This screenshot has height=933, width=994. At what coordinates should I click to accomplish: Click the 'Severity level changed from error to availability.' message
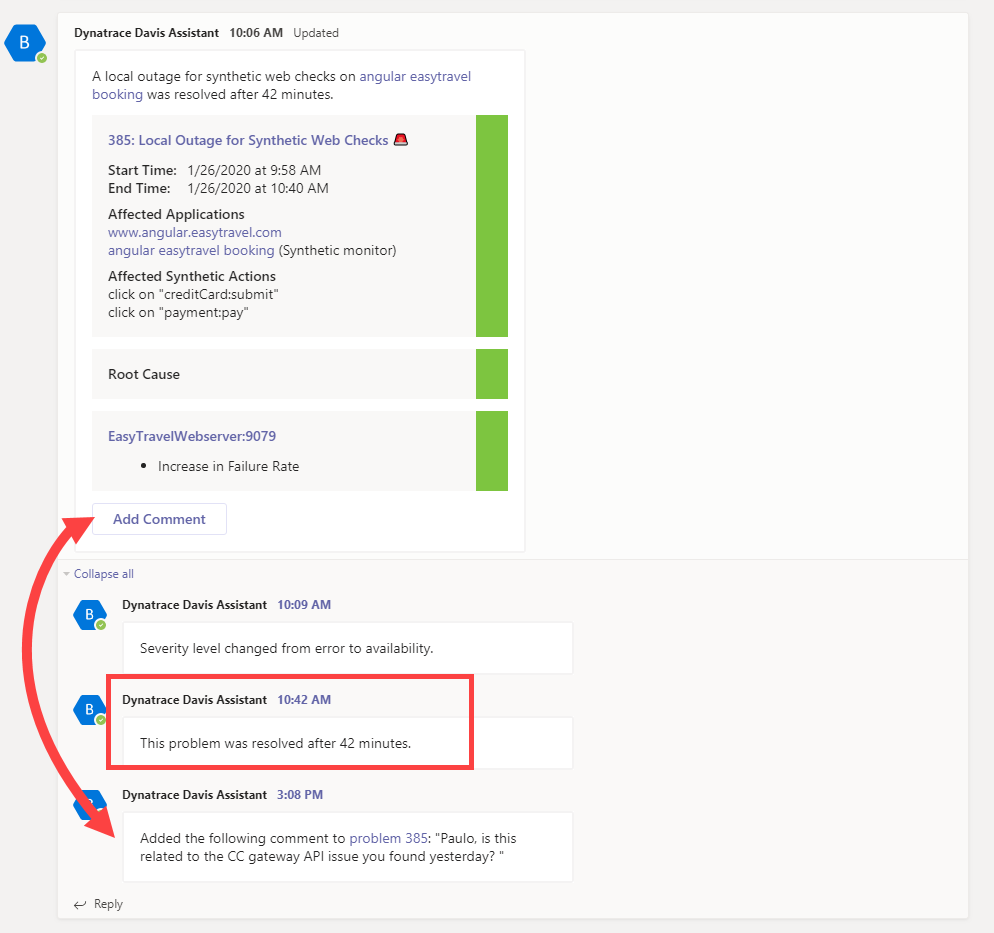287,648
